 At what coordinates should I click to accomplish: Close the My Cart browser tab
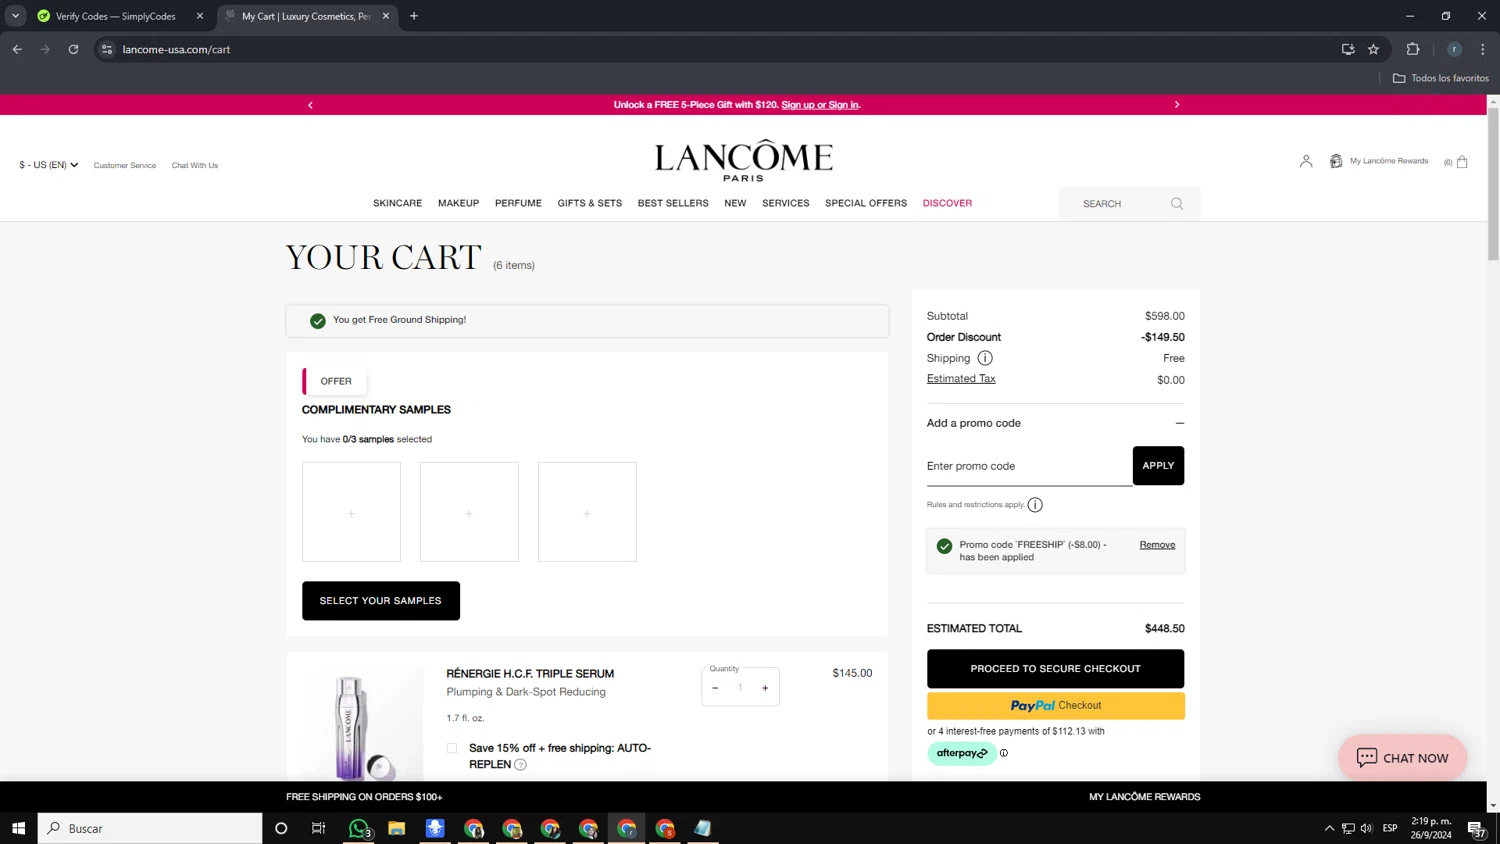click(x=386, y=16)
